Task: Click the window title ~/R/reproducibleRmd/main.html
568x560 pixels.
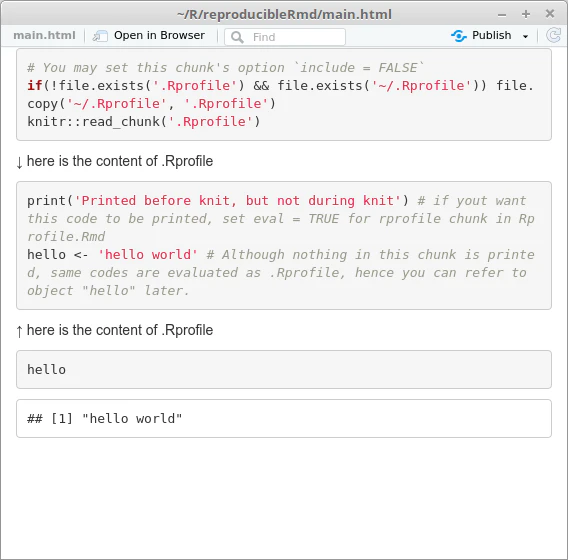Action: point(284,14)
